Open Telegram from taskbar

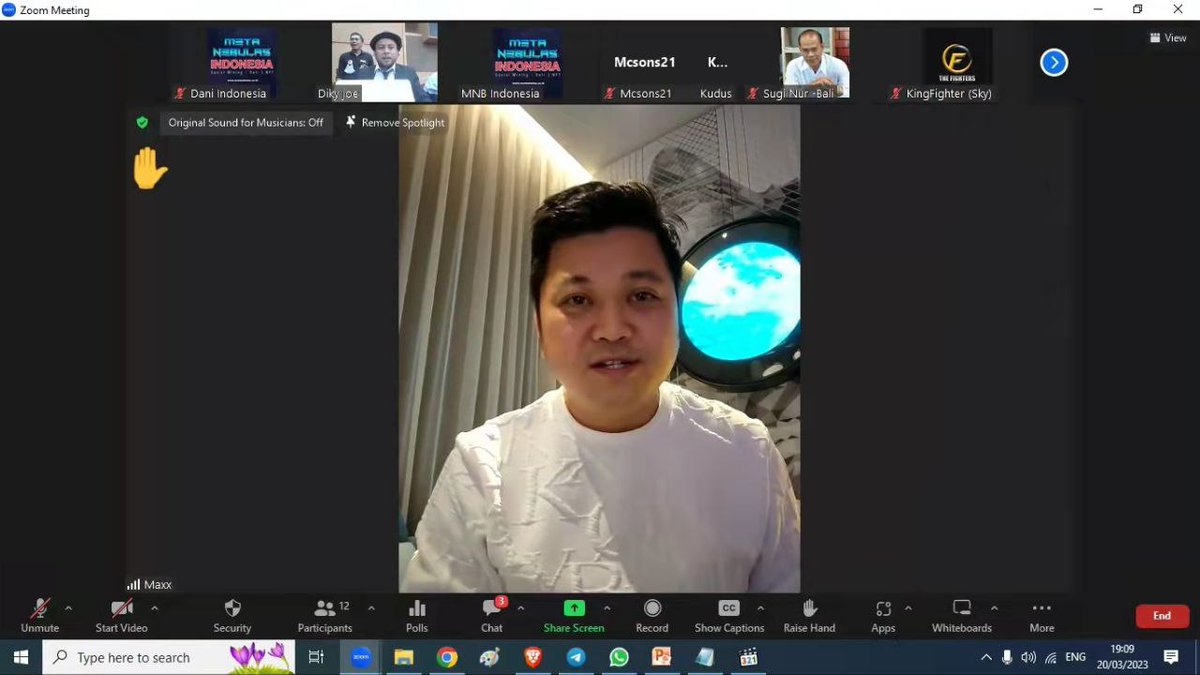576,657
